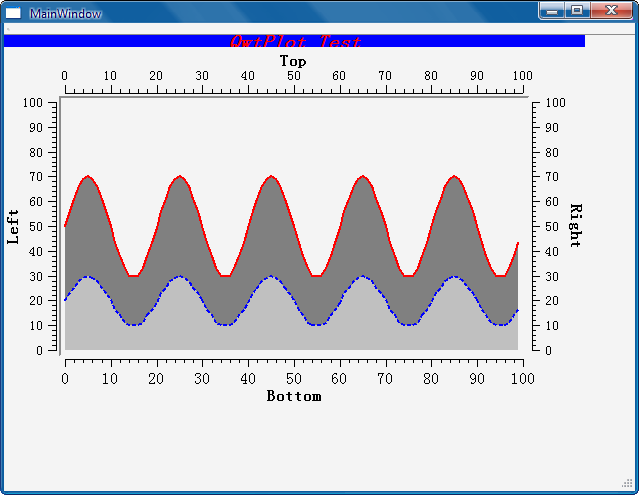Click the 20 tick label on right axis
Viewport: 639px width, 495px height.
point(552,301)
